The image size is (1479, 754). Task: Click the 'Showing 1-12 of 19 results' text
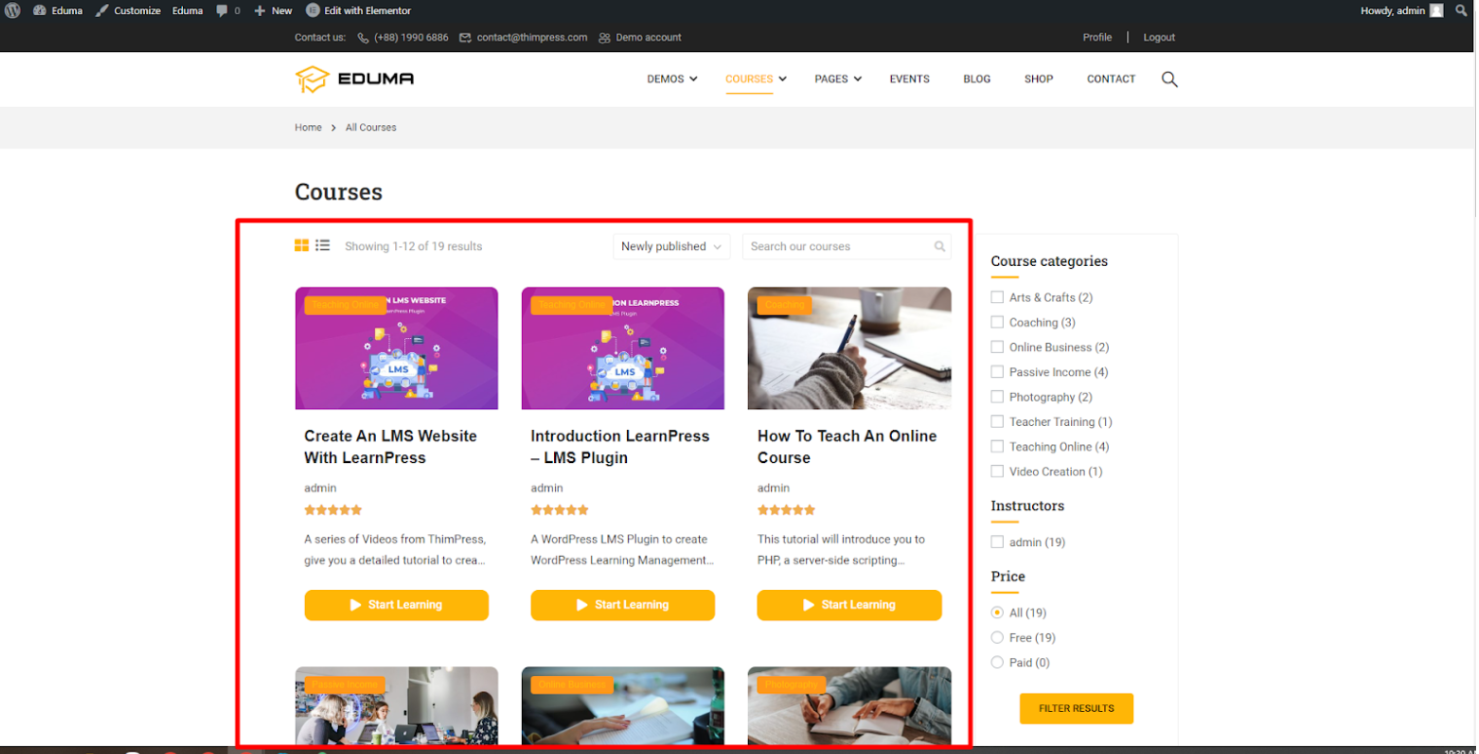pyautogui.click(x=414, y=246)
